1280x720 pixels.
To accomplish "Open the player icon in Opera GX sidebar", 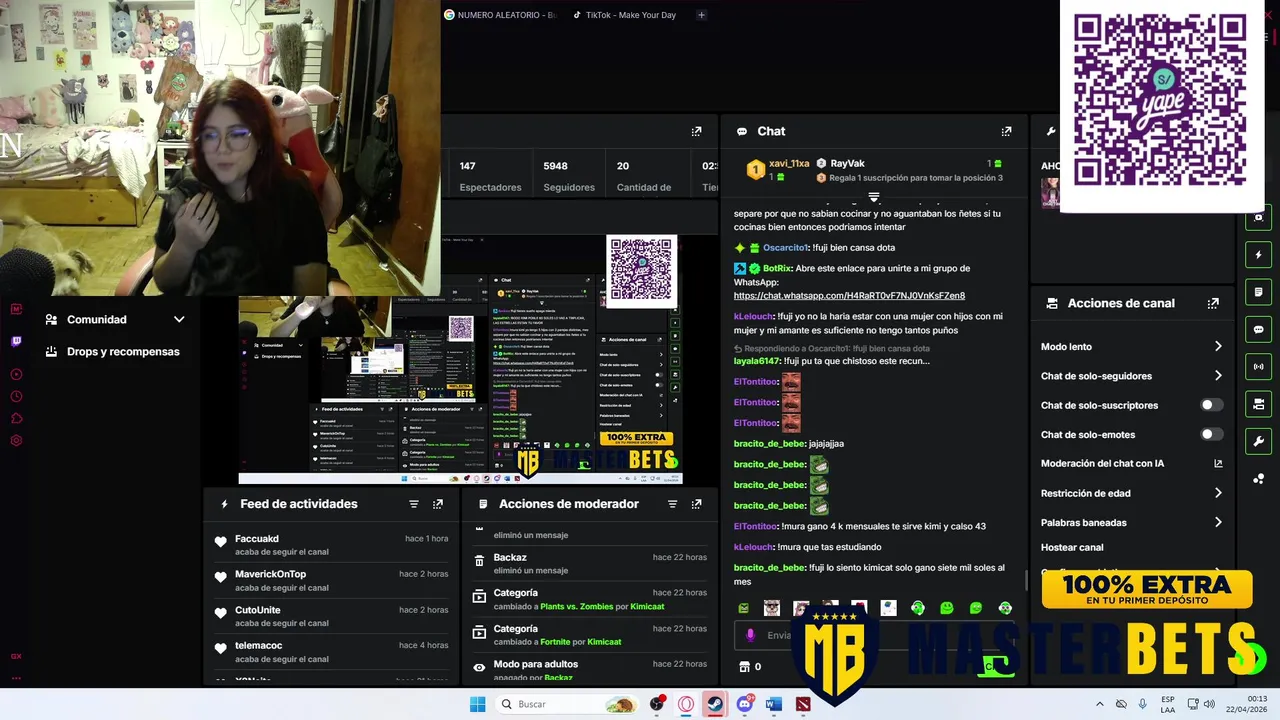I will 16,374.
